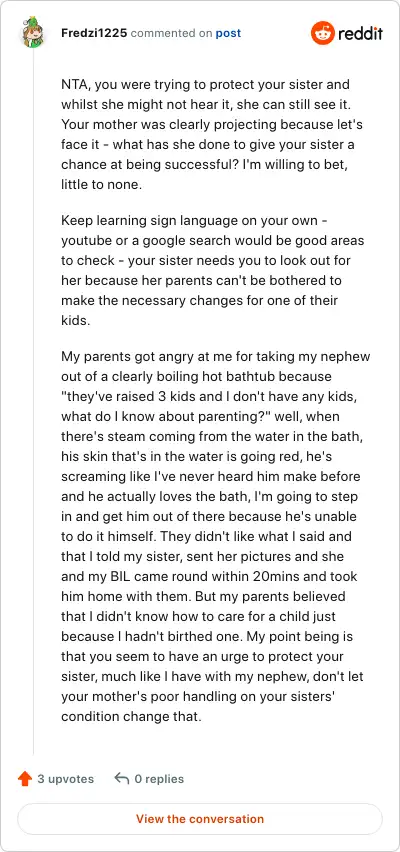Click the text "little to none."
The image size is (400, 852).
pos(101,185)
